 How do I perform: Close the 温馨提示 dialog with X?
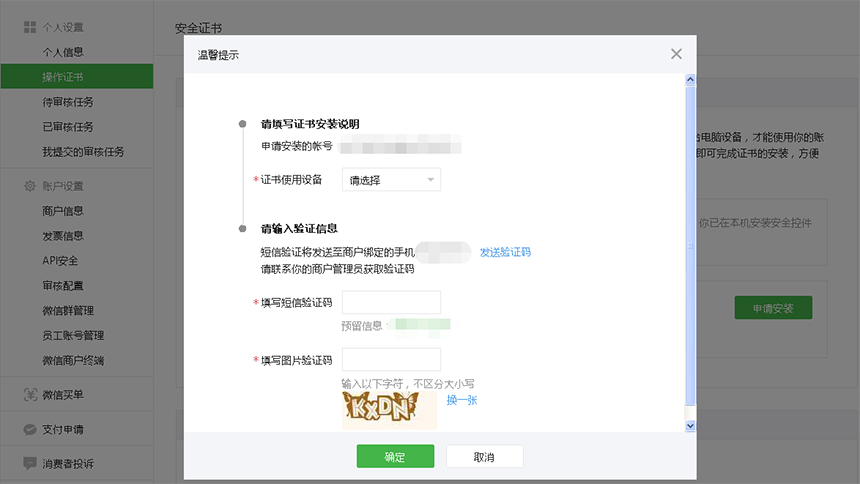click(676, 54)
